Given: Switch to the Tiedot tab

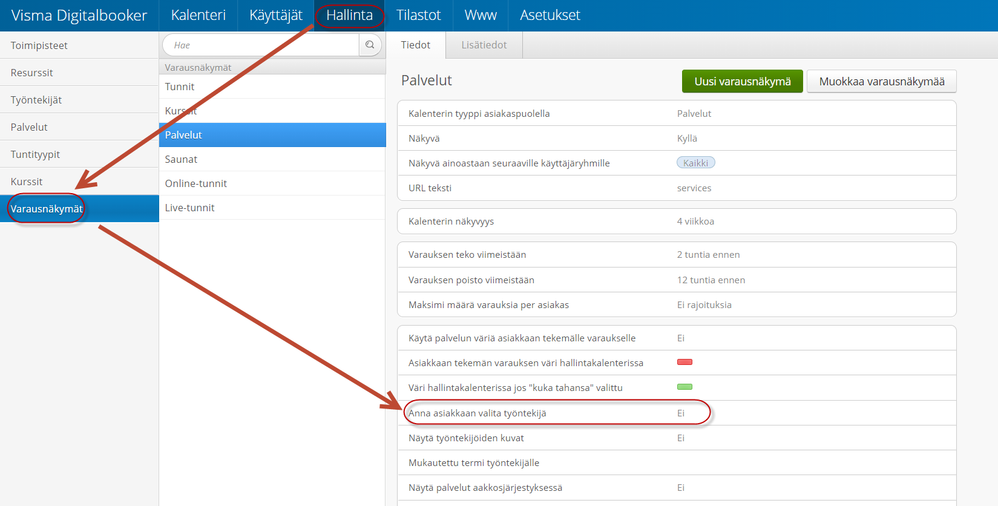Looking at the screenshot, I should pyautogui.click(x=416, y=45).
